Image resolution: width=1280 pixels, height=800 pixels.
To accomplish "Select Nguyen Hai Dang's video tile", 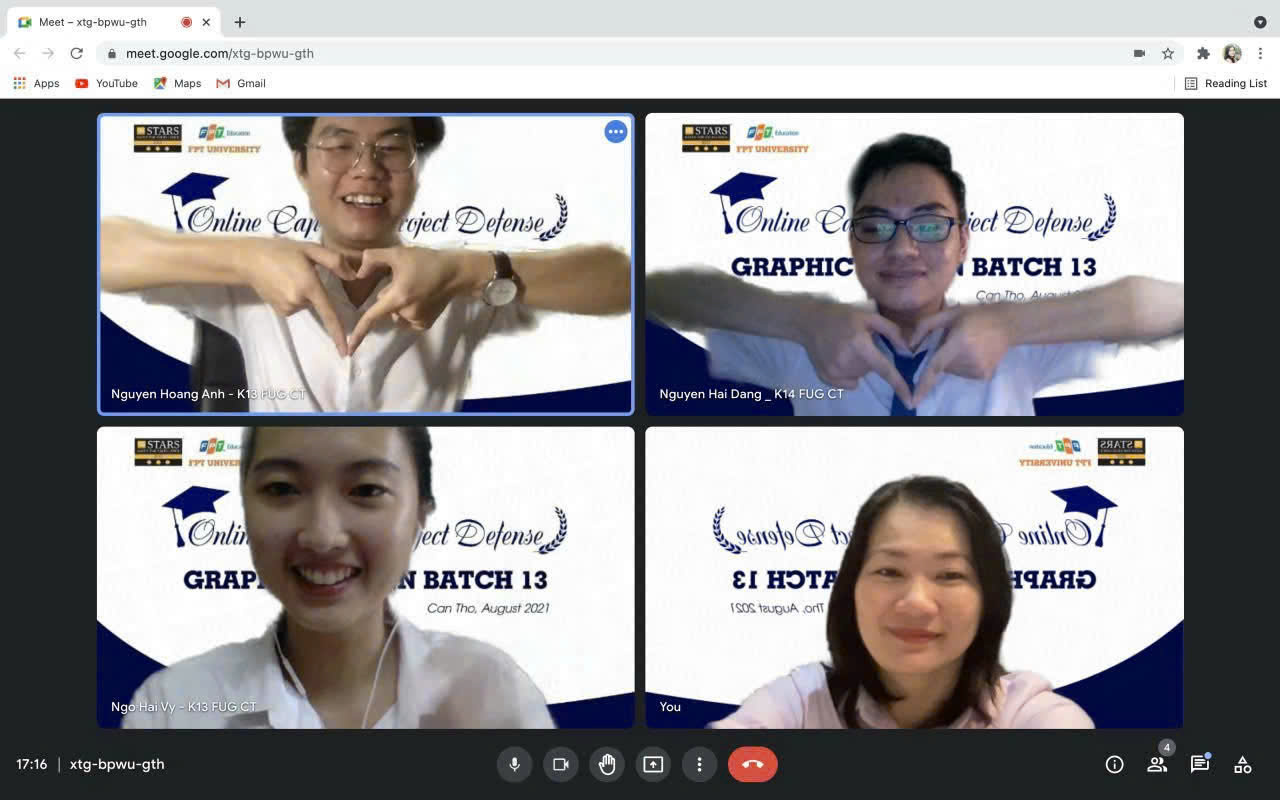I will pos(914,264).
